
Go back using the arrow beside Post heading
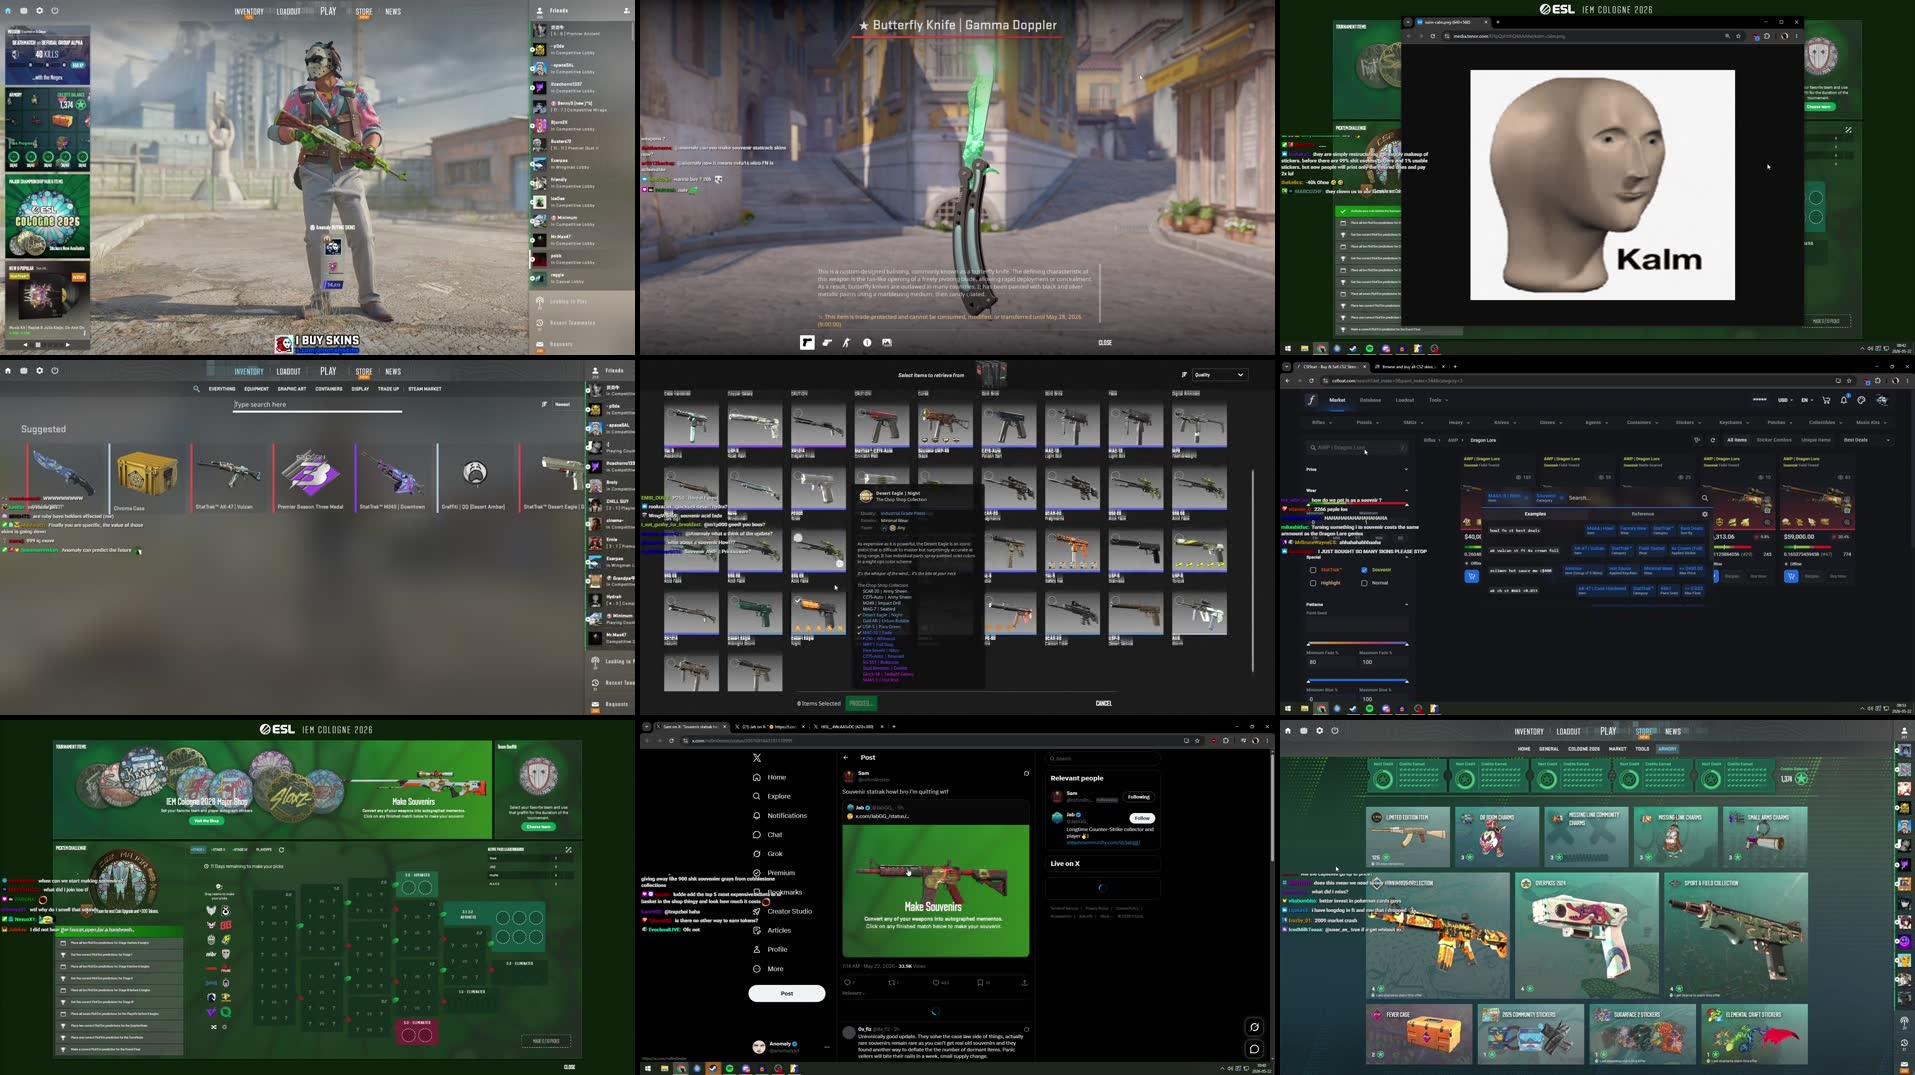[x=846, y=757]
